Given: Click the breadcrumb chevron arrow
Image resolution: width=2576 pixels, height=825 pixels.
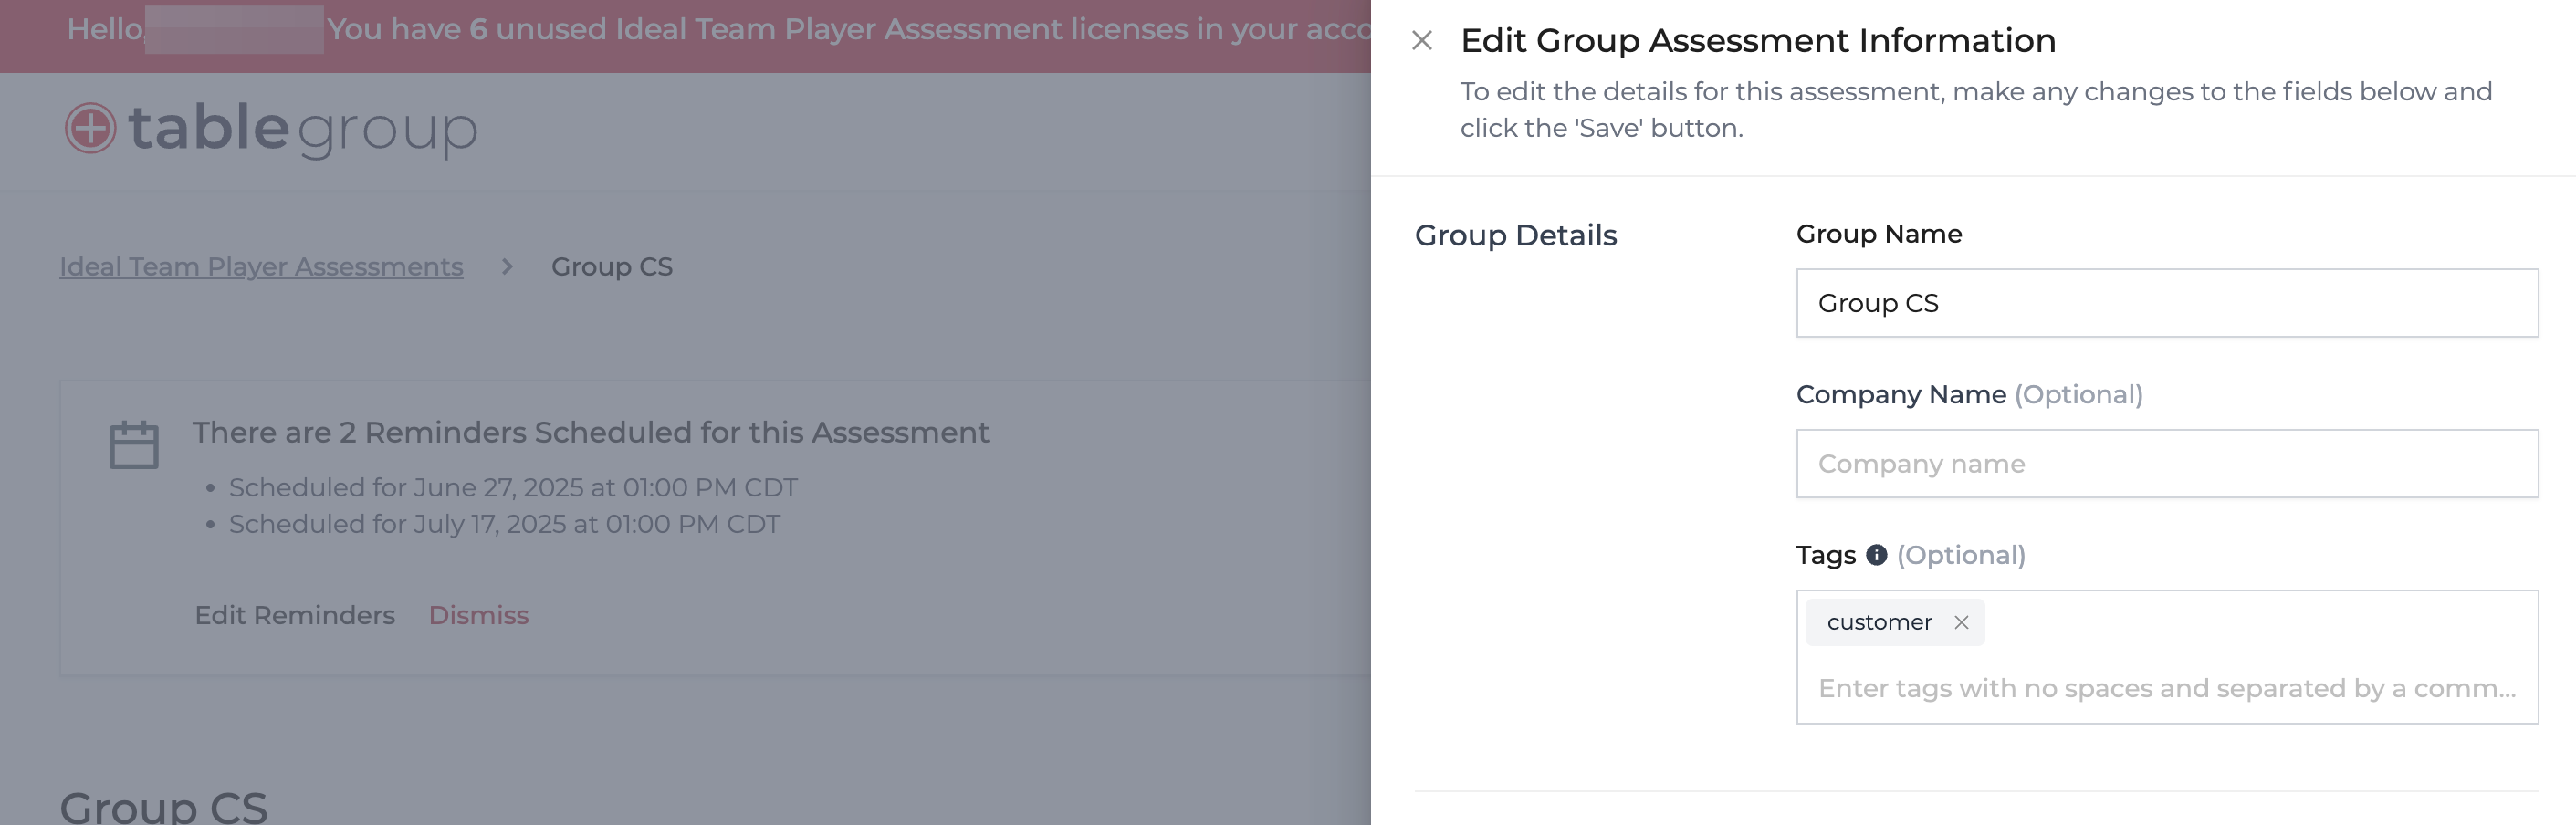Looking at the screenshot, I should click(x=507, y=267).
